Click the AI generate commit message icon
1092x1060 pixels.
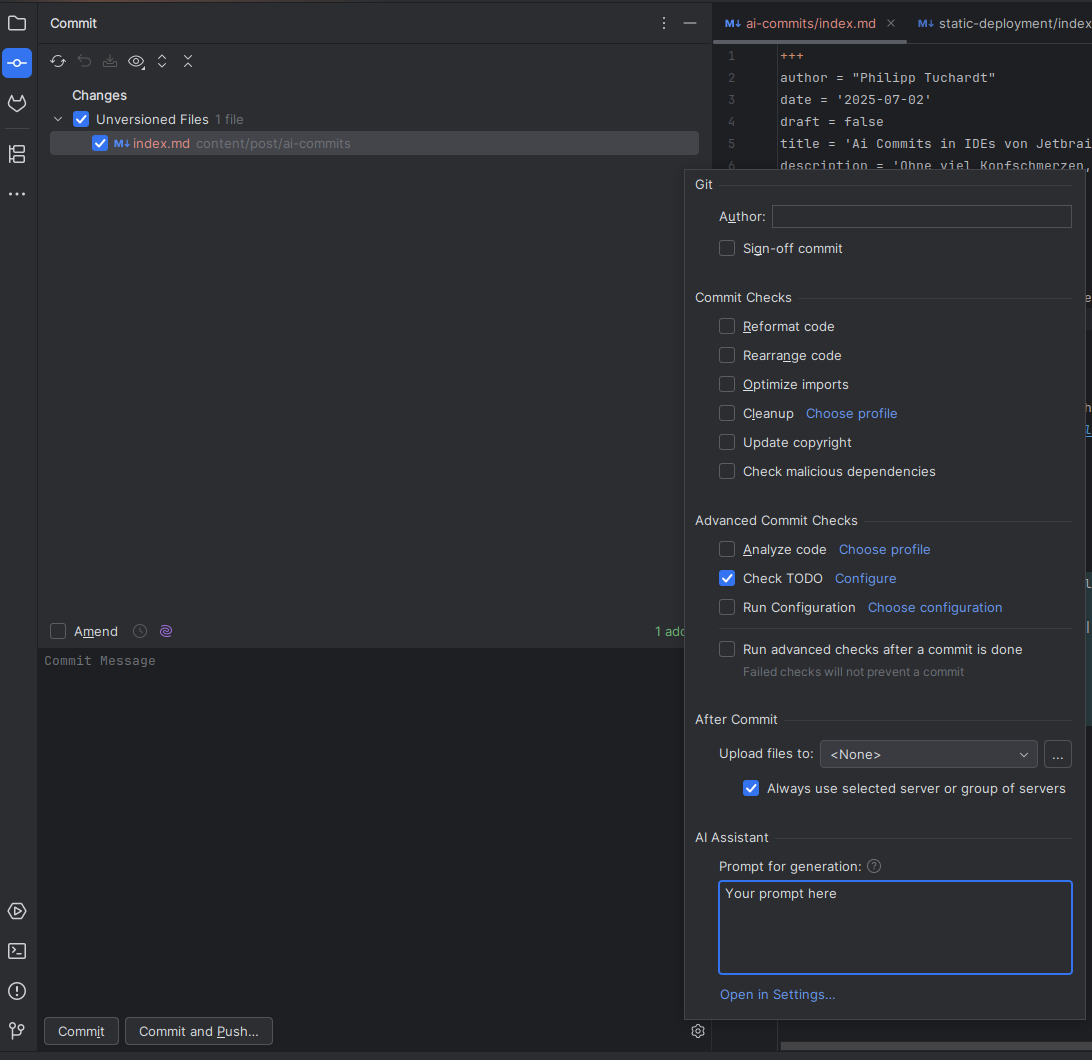tap(166, 631)
